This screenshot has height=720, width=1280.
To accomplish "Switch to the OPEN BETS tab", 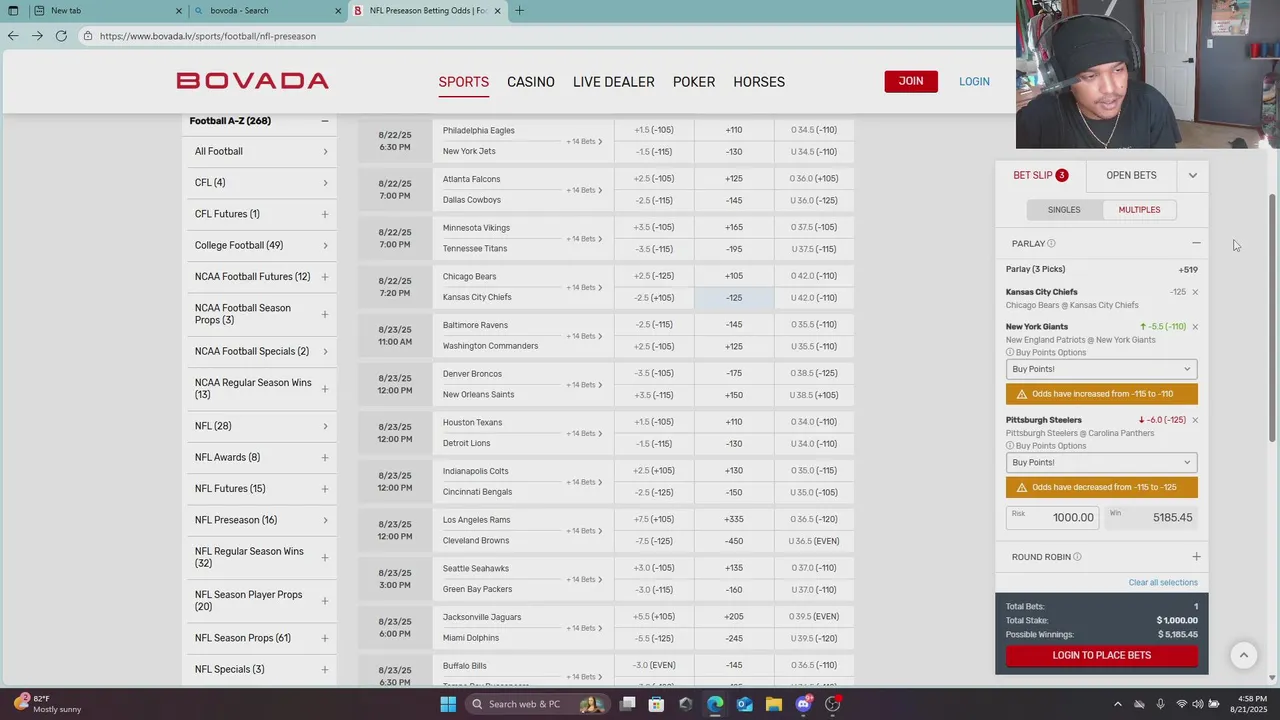I will (x=1131, y=175).
